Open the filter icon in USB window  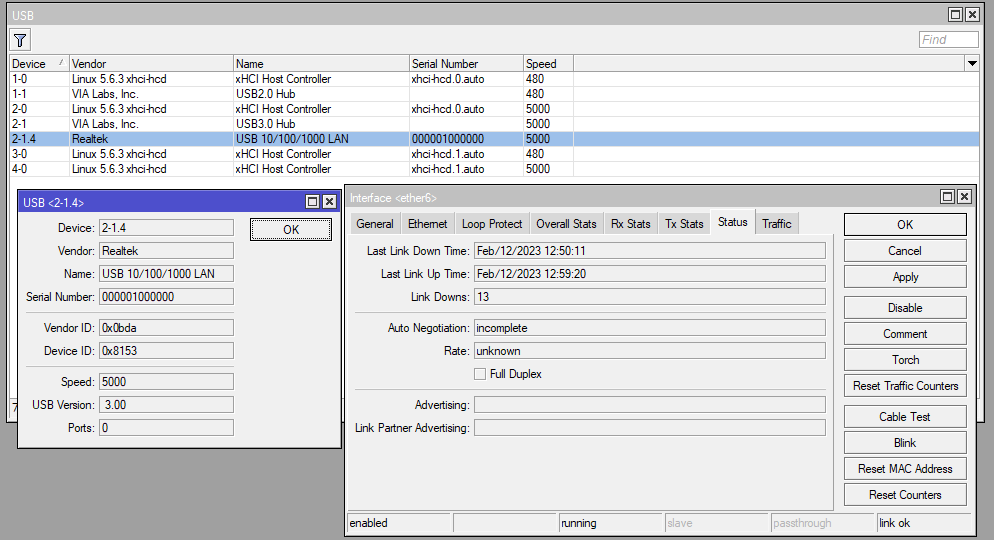pyautogui.click(x=20, y=40)
